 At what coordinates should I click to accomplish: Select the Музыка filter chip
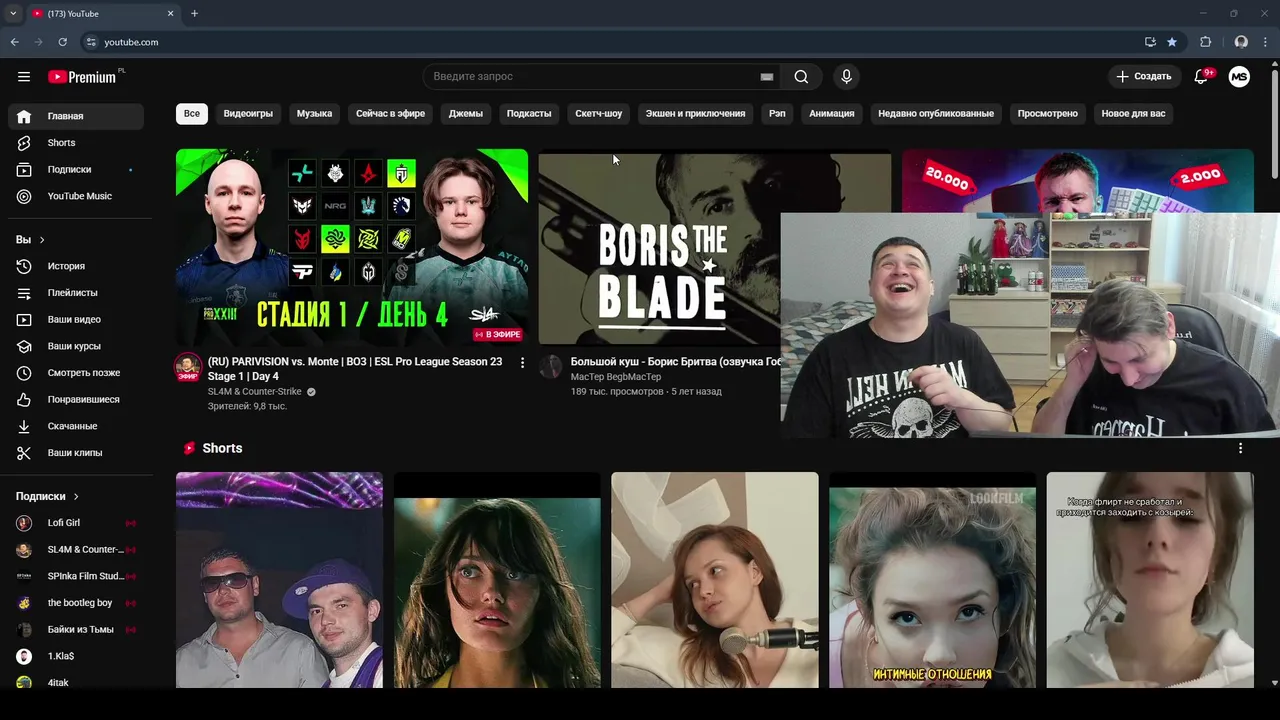[314, 114]
